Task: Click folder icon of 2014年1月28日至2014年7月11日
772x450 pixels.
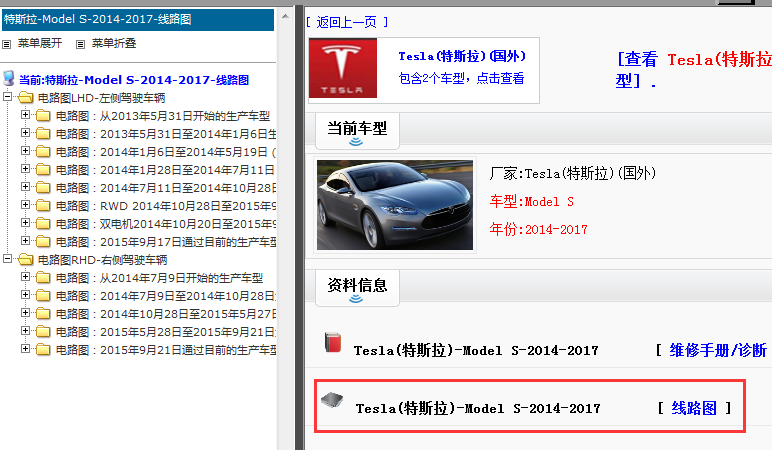Action: pos(43,170)
